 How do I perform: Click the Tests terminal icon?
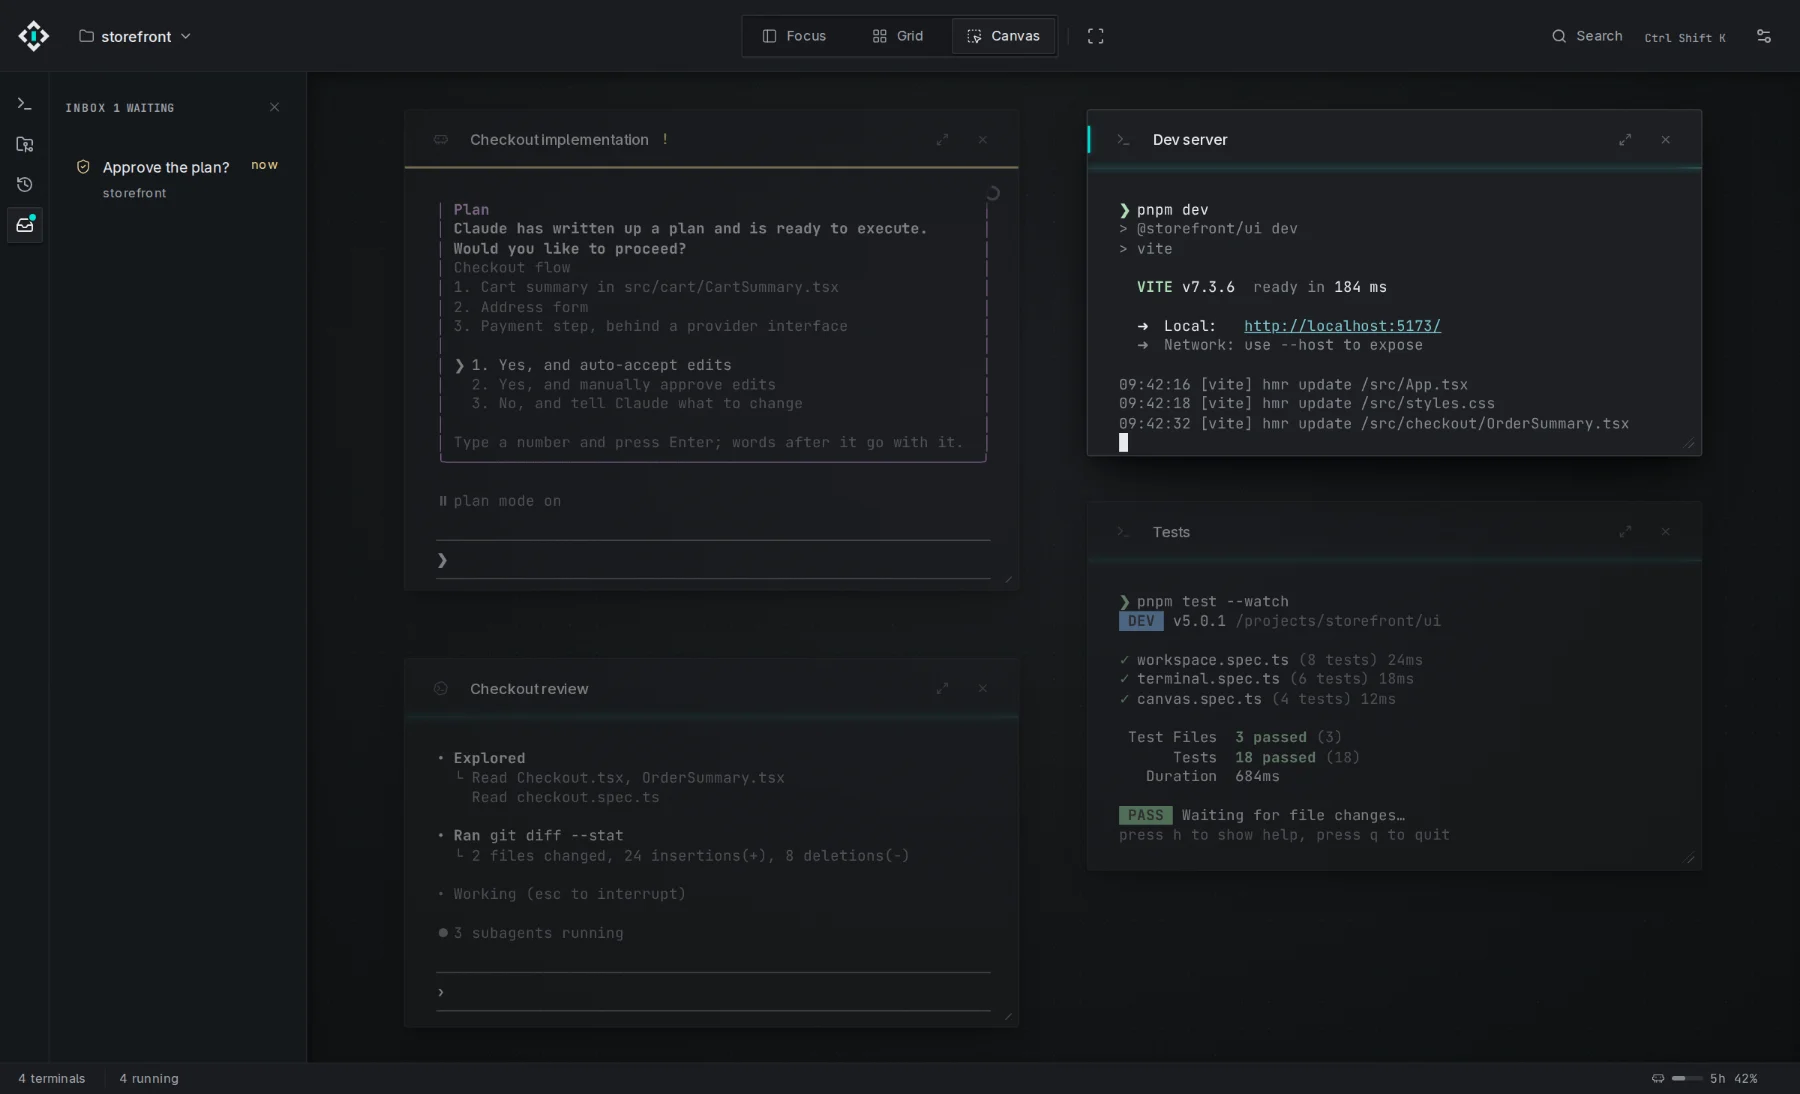(1124, 532)
